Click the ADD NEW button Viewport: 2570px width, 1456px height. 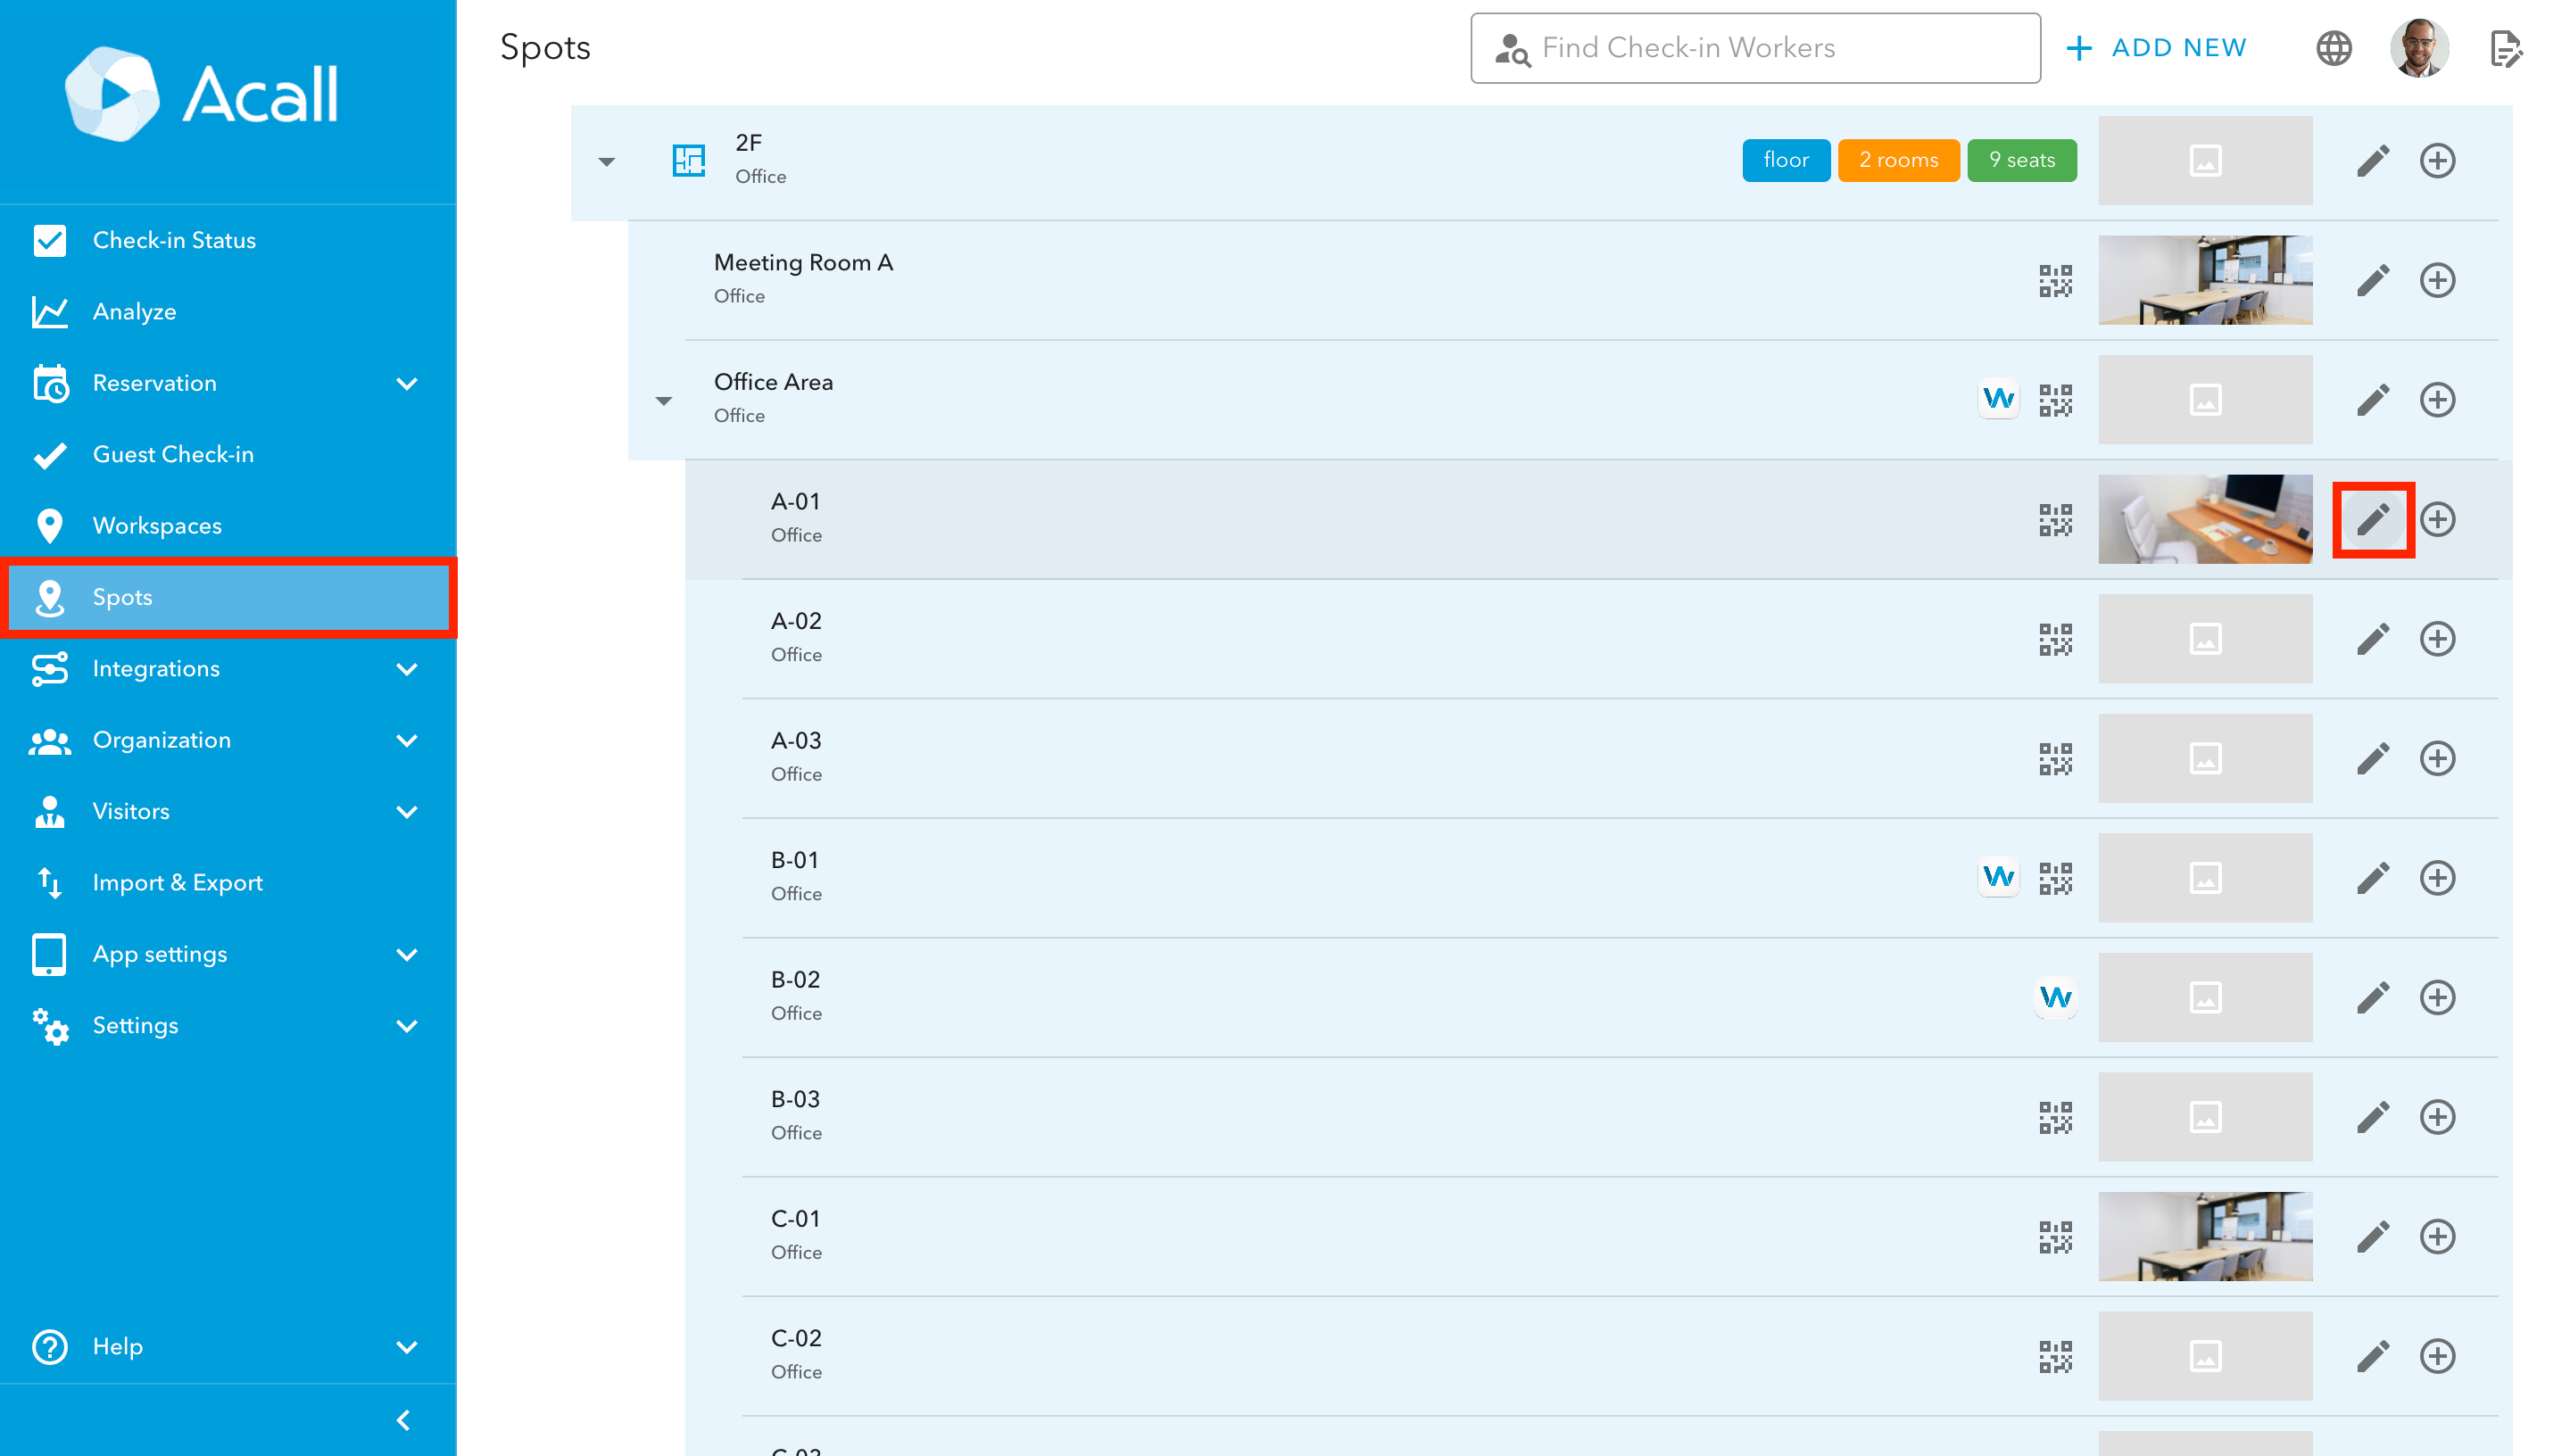pos(2156,48)
